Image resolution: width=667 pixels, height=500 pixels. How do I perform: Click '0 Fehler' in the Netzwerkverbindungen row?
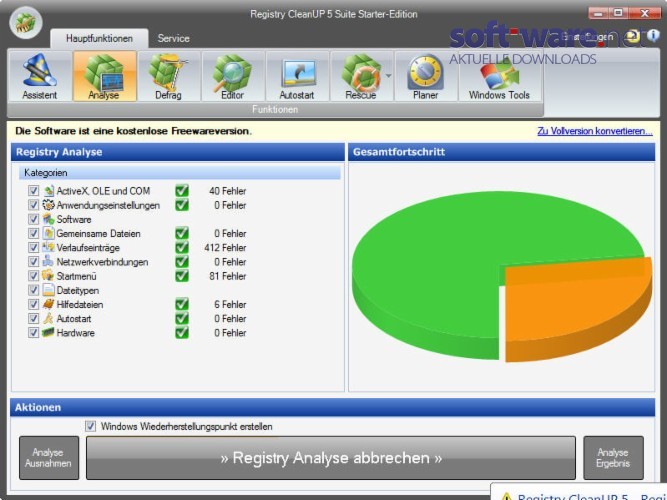coord(230,262)
